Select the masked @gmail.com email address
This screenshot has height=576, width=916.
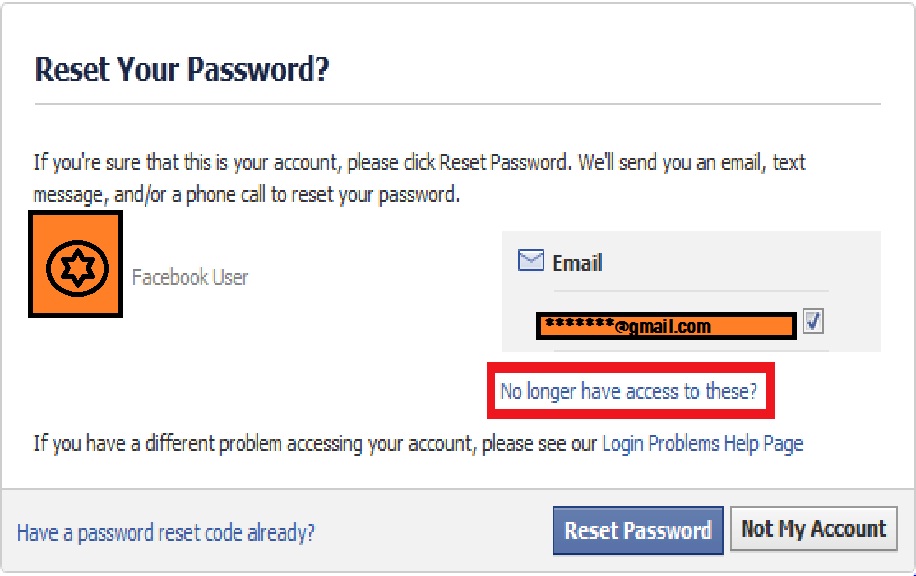[x=664, y=326]
